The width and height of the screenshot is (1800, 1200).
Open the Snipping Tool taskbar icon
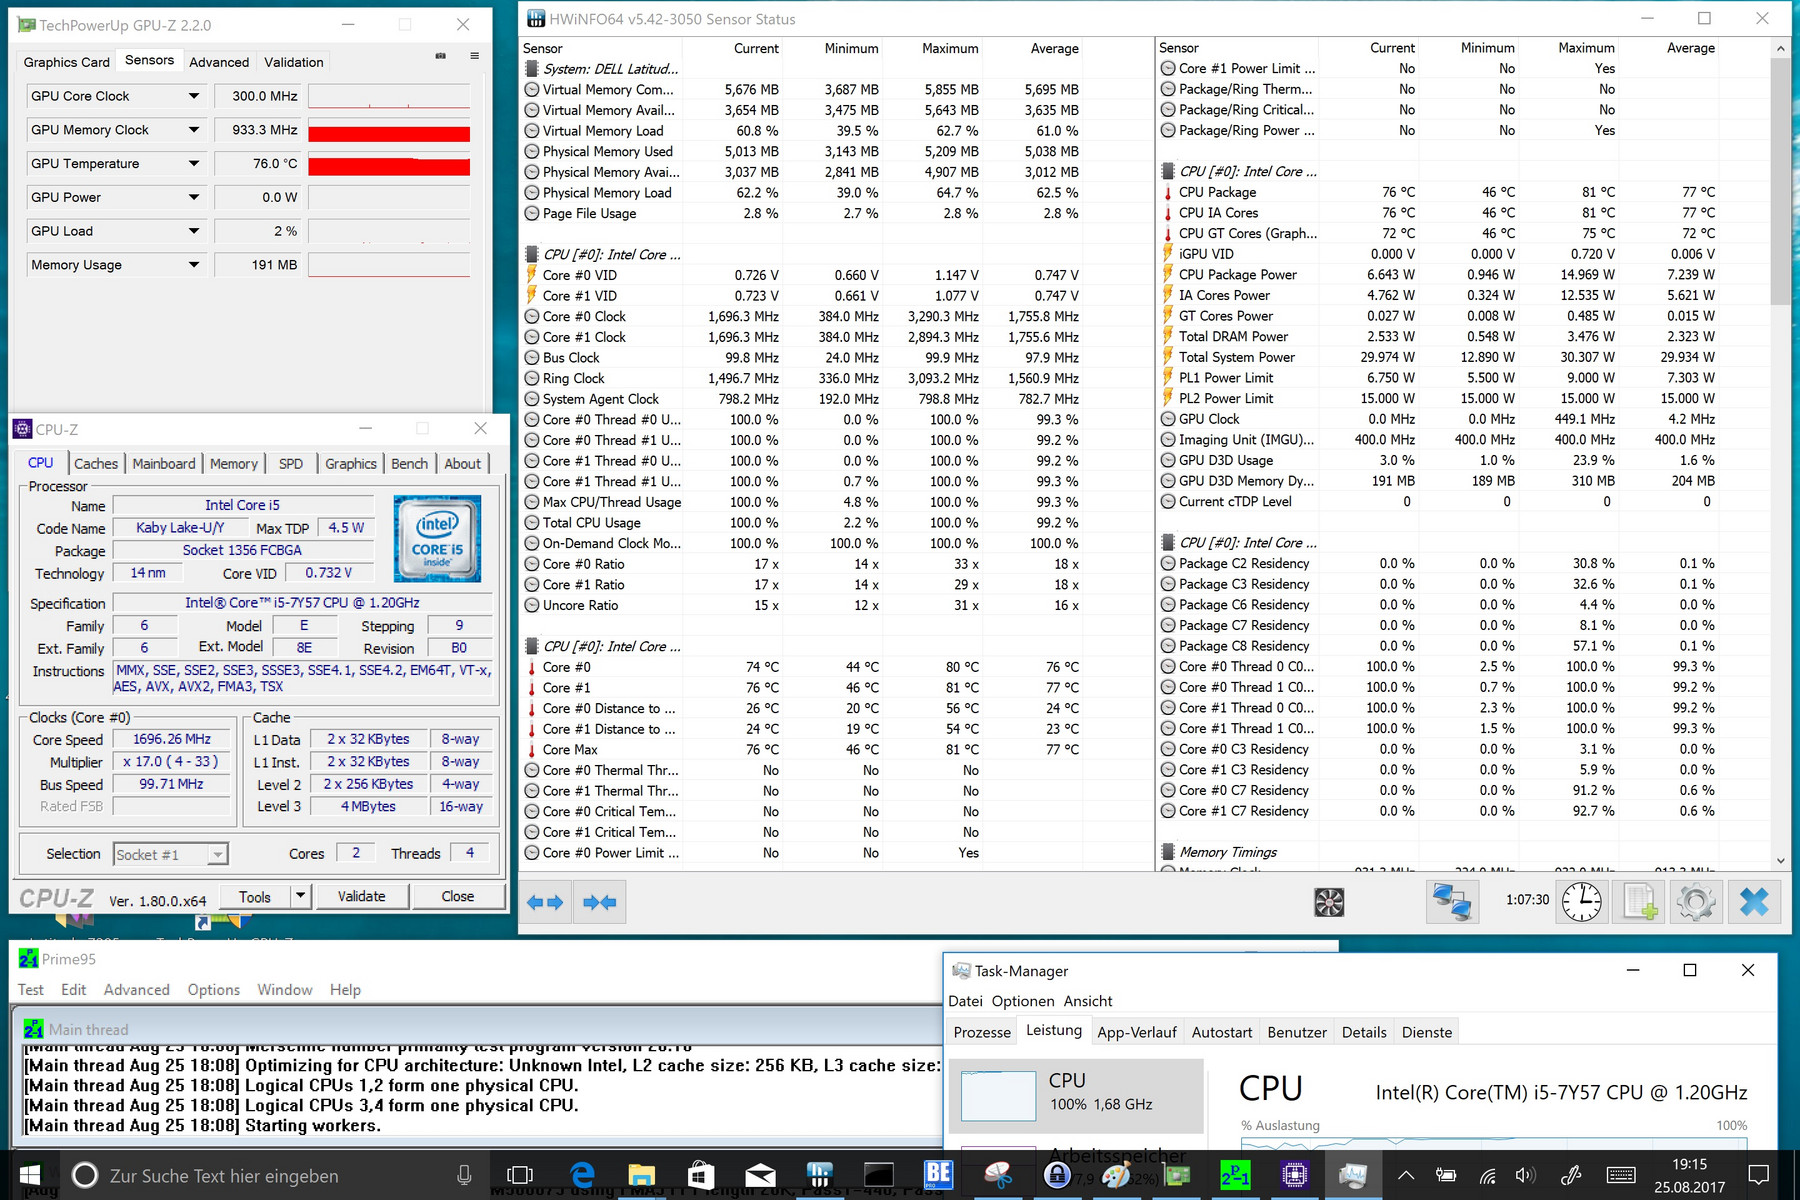coord(998,1175)
